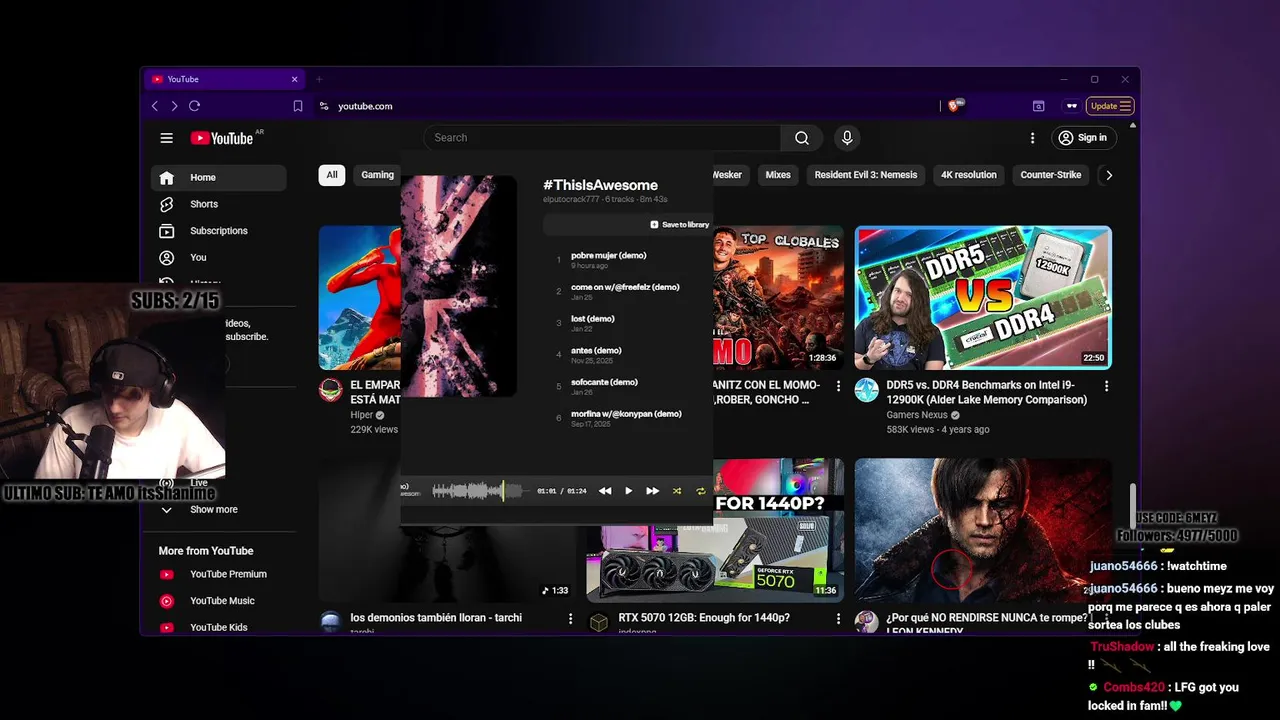Open the Brave Shields lion icon
The width and height of the screenshot is (1280, 720).
point(953,106)
